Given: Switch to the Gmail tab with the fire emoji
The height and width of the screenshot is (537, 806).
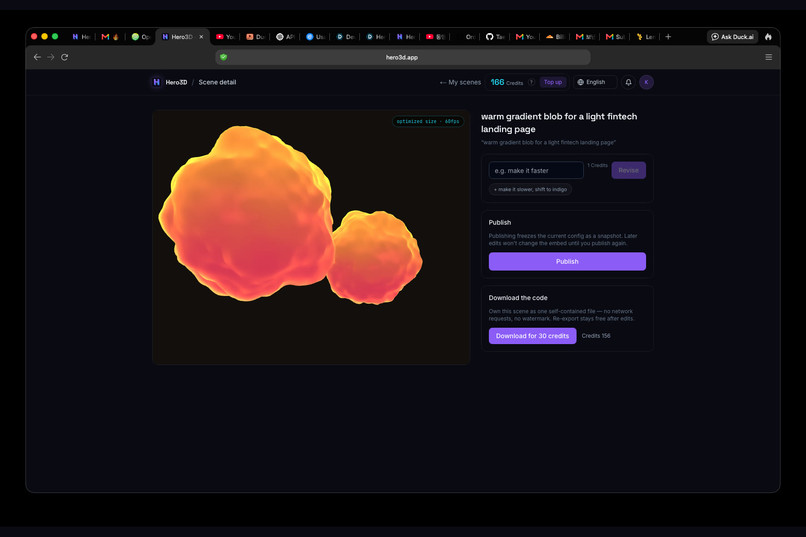Looking at the screenshot, I should click(x=110, y=37).
